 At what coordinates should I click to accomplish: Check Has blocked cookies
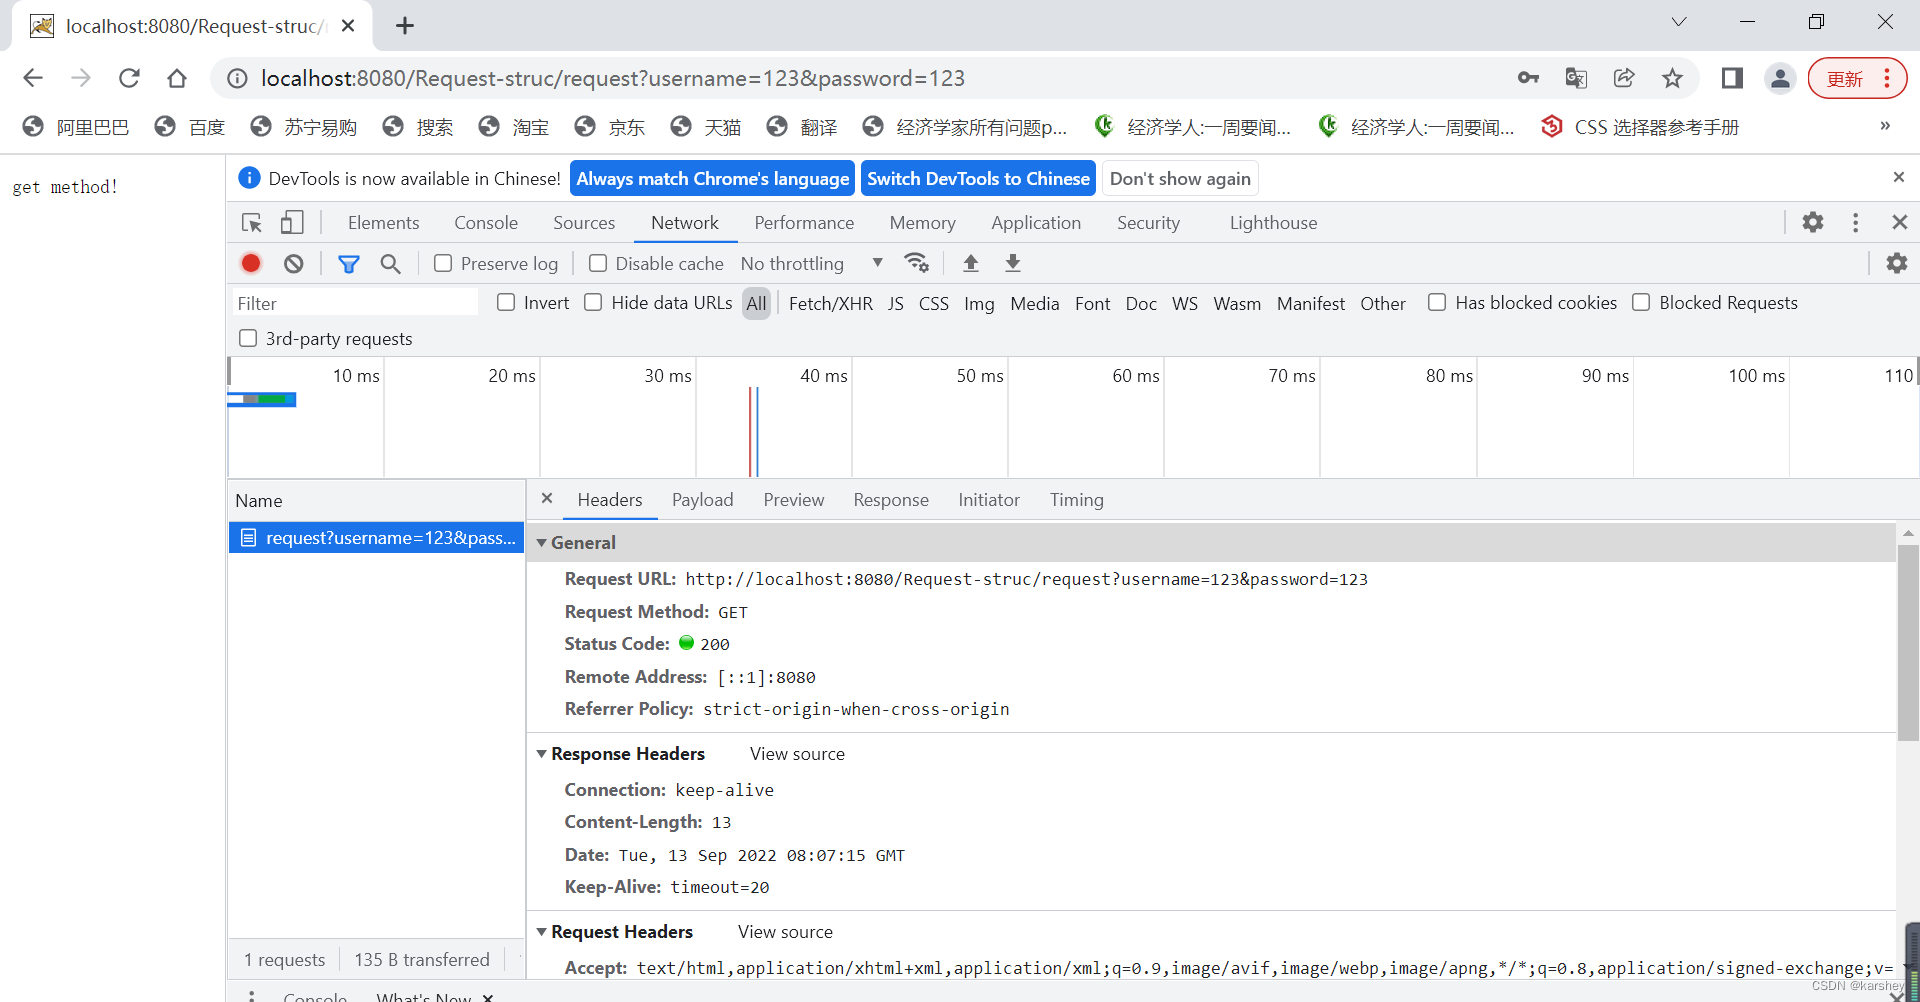pos(1437,302)
